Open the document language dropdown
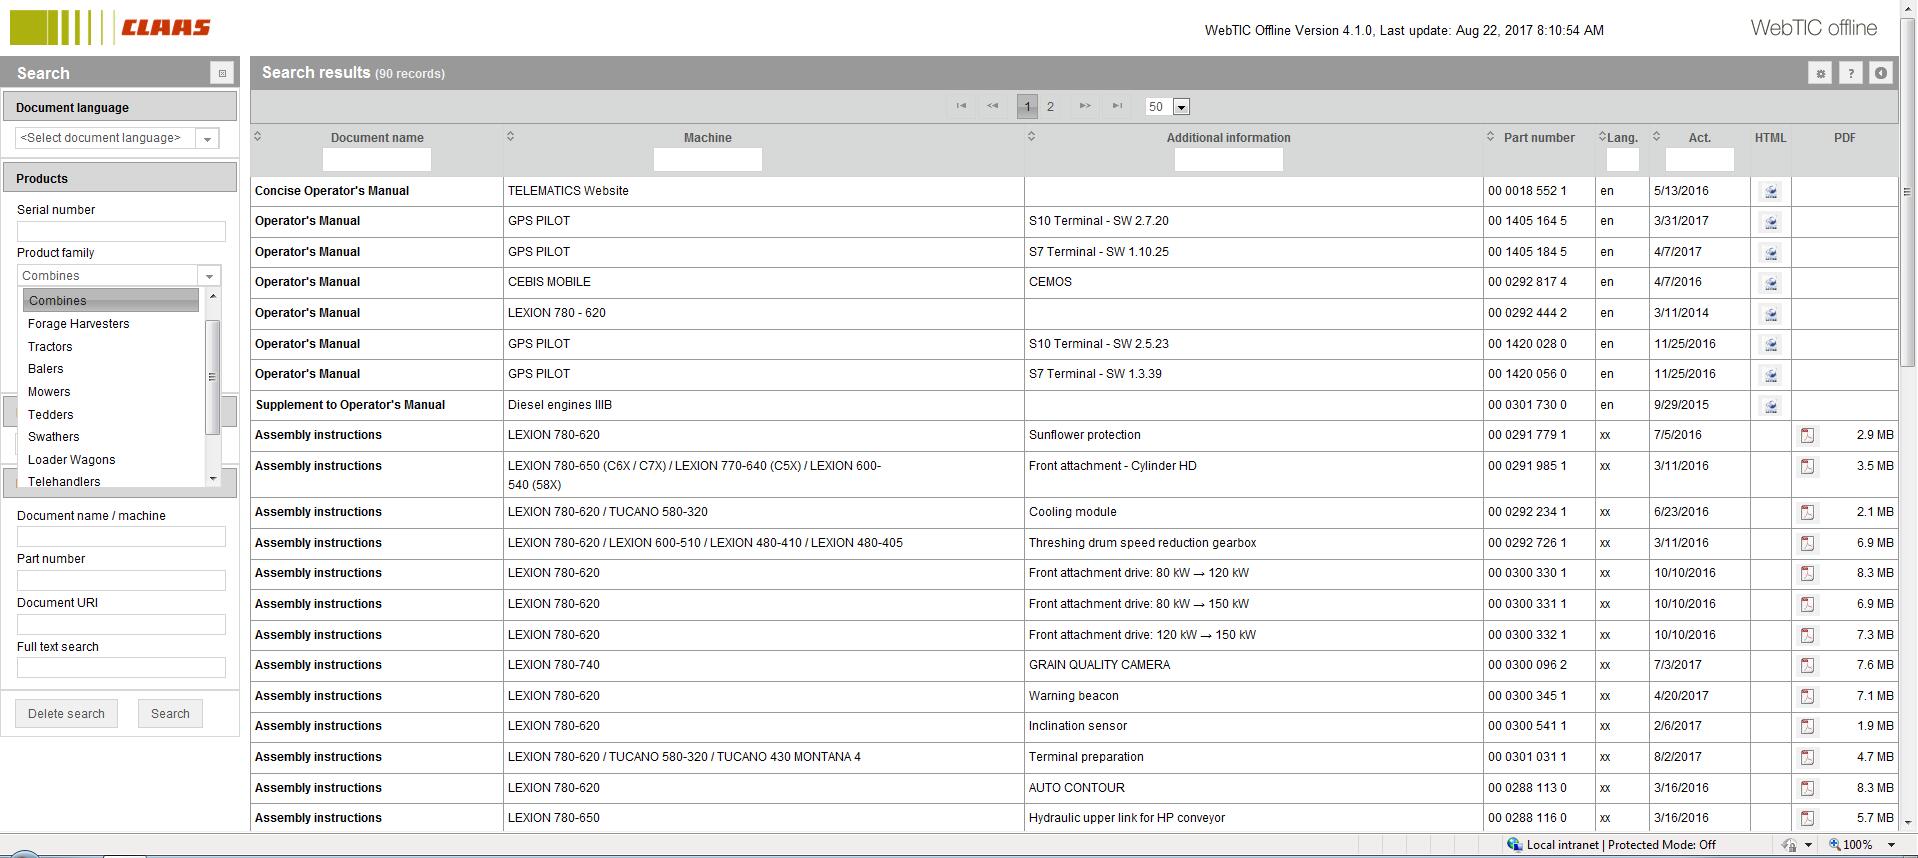Image resolution: width=1918 pixels, height=858 pixels. [207, 138]
